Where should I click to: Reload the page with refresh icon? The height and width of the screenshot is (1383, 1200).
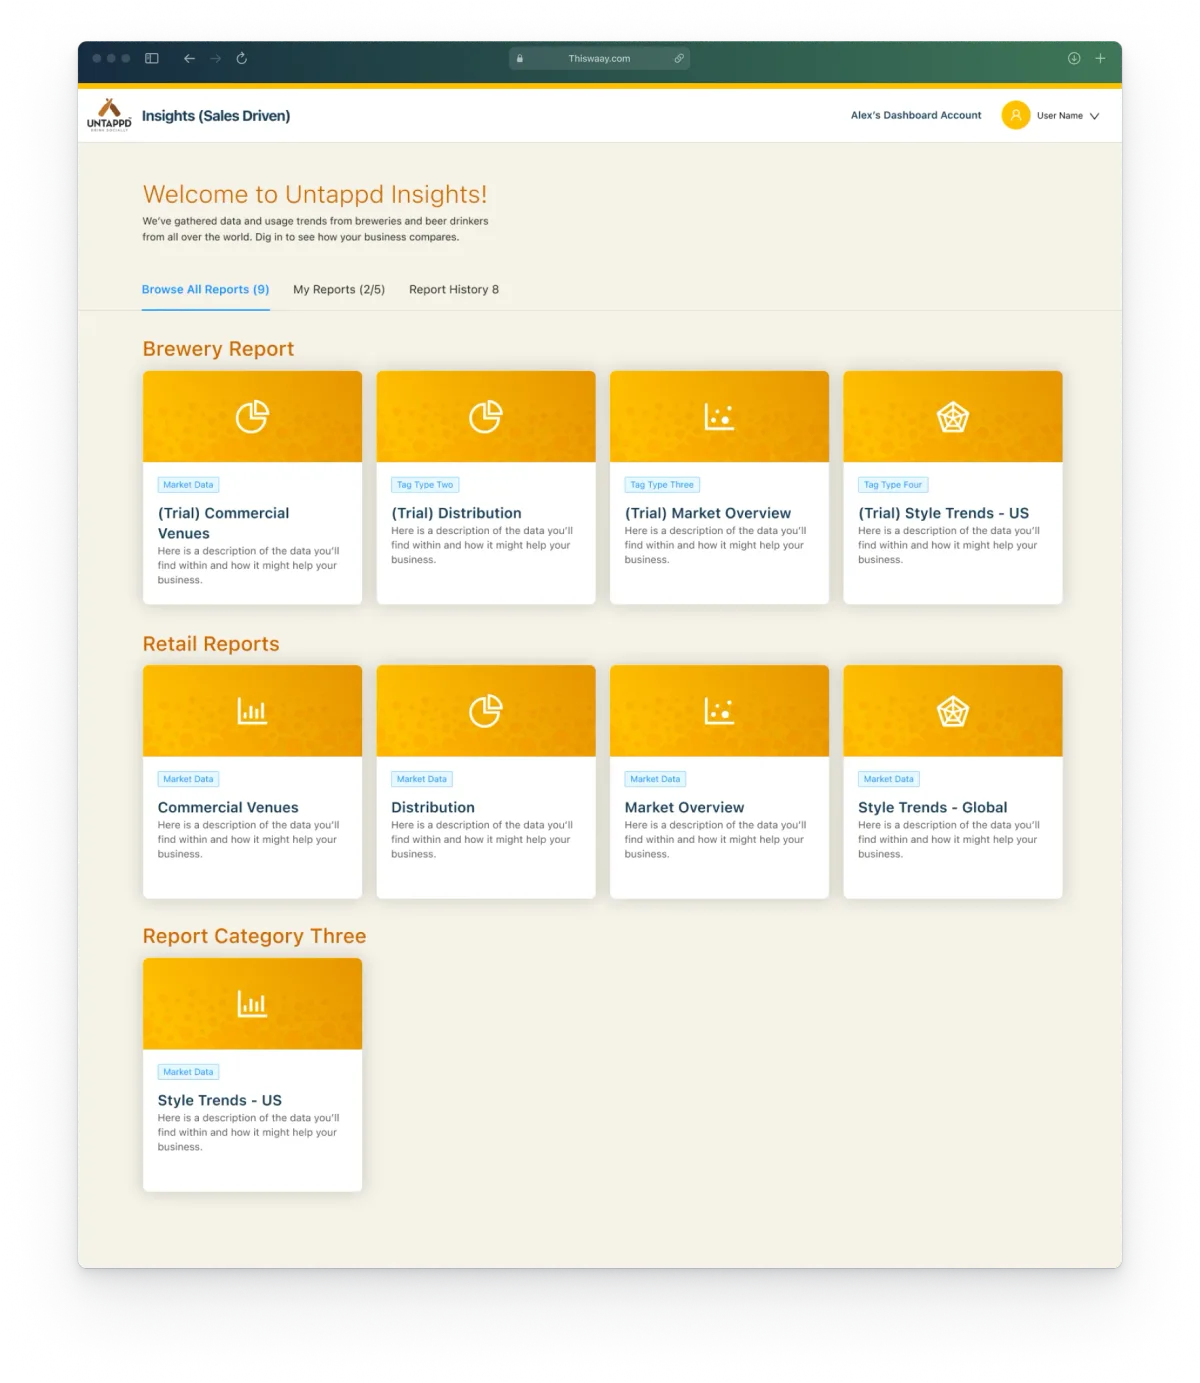[x=241, y=58]
